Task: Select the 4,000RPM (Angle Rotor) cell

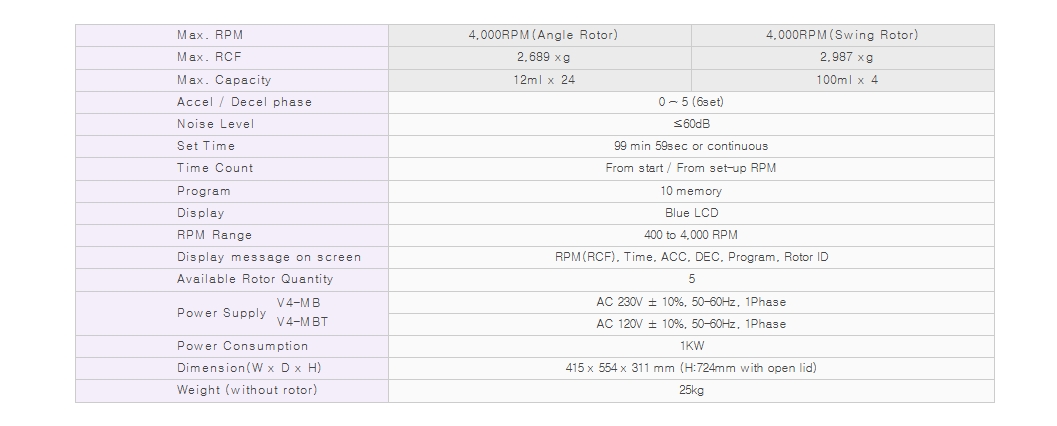Action: tap(543, 35)
